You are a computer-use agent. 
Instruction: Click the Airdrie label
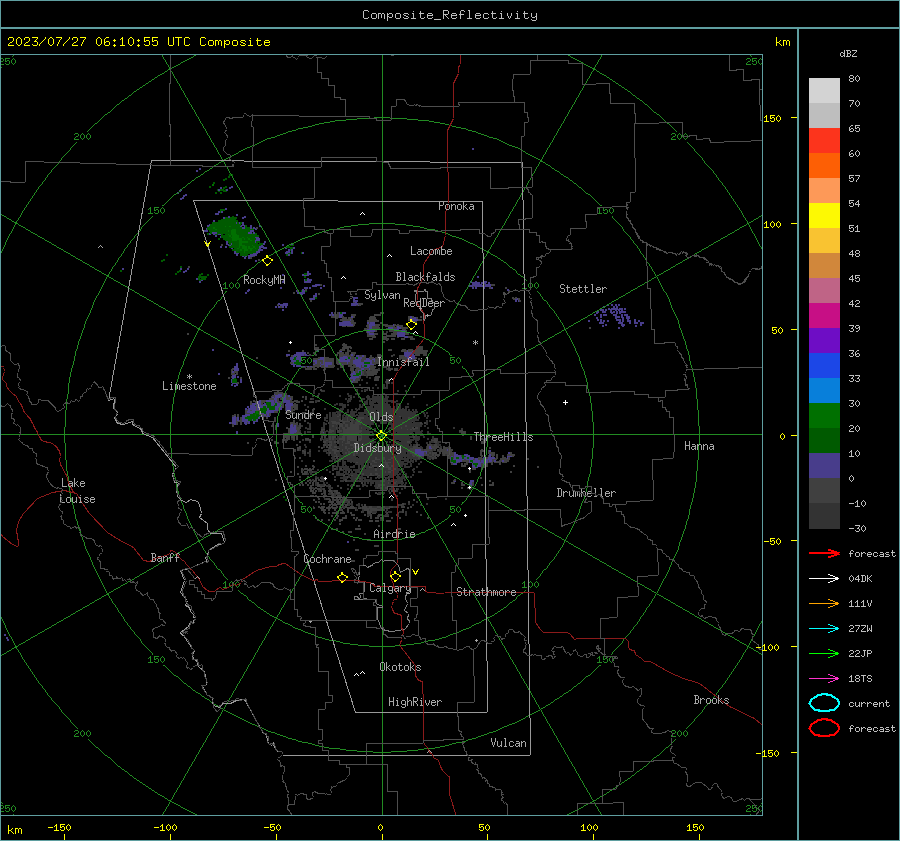click(394, 534)
